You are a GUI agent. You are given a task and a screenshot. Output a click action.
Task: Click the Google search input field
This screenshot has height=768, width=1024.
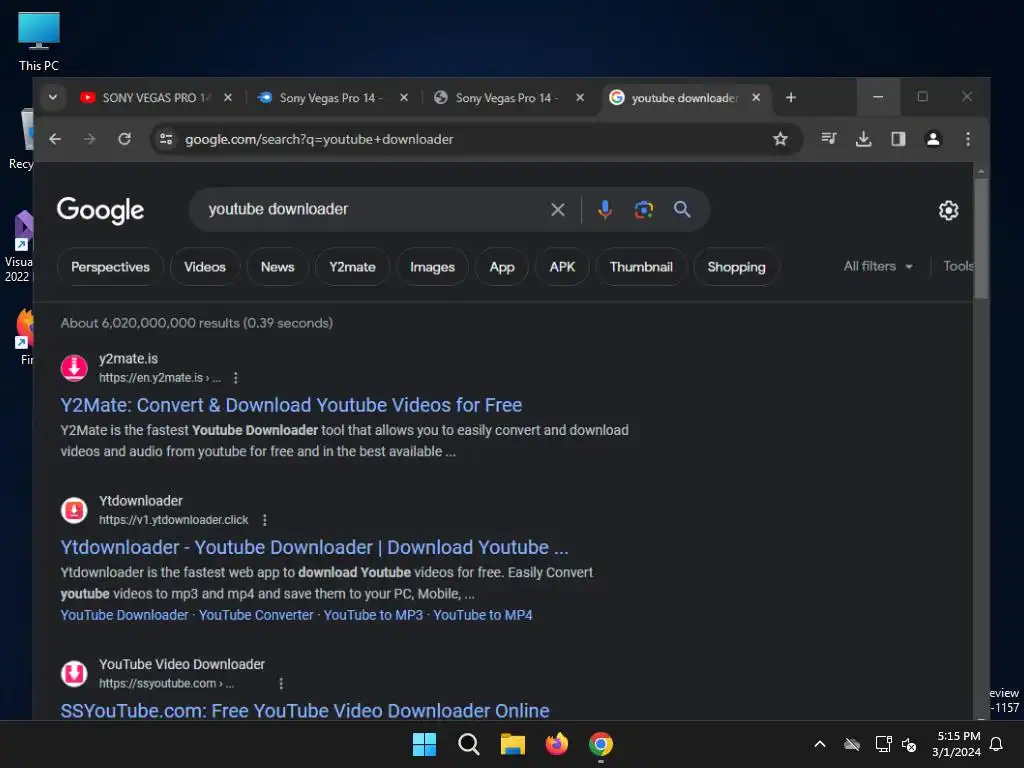tap(372, 210)
